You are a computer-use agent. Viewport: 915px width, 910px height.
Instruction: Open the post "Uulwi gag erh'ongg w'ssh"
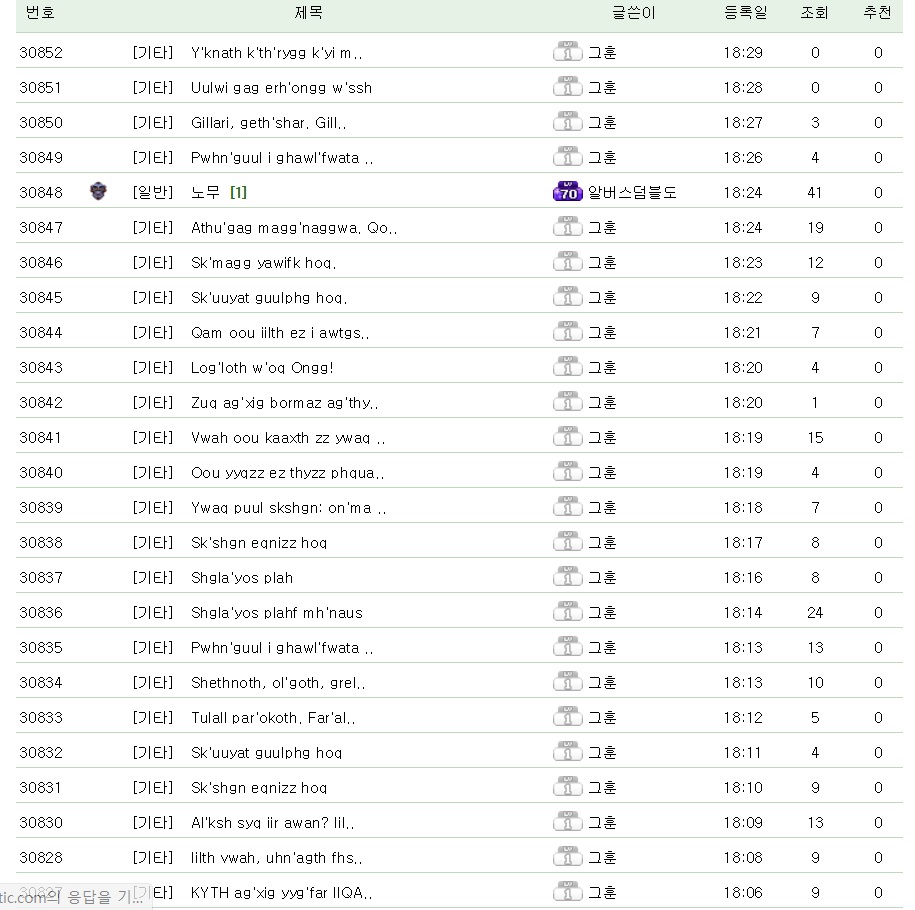281,87
